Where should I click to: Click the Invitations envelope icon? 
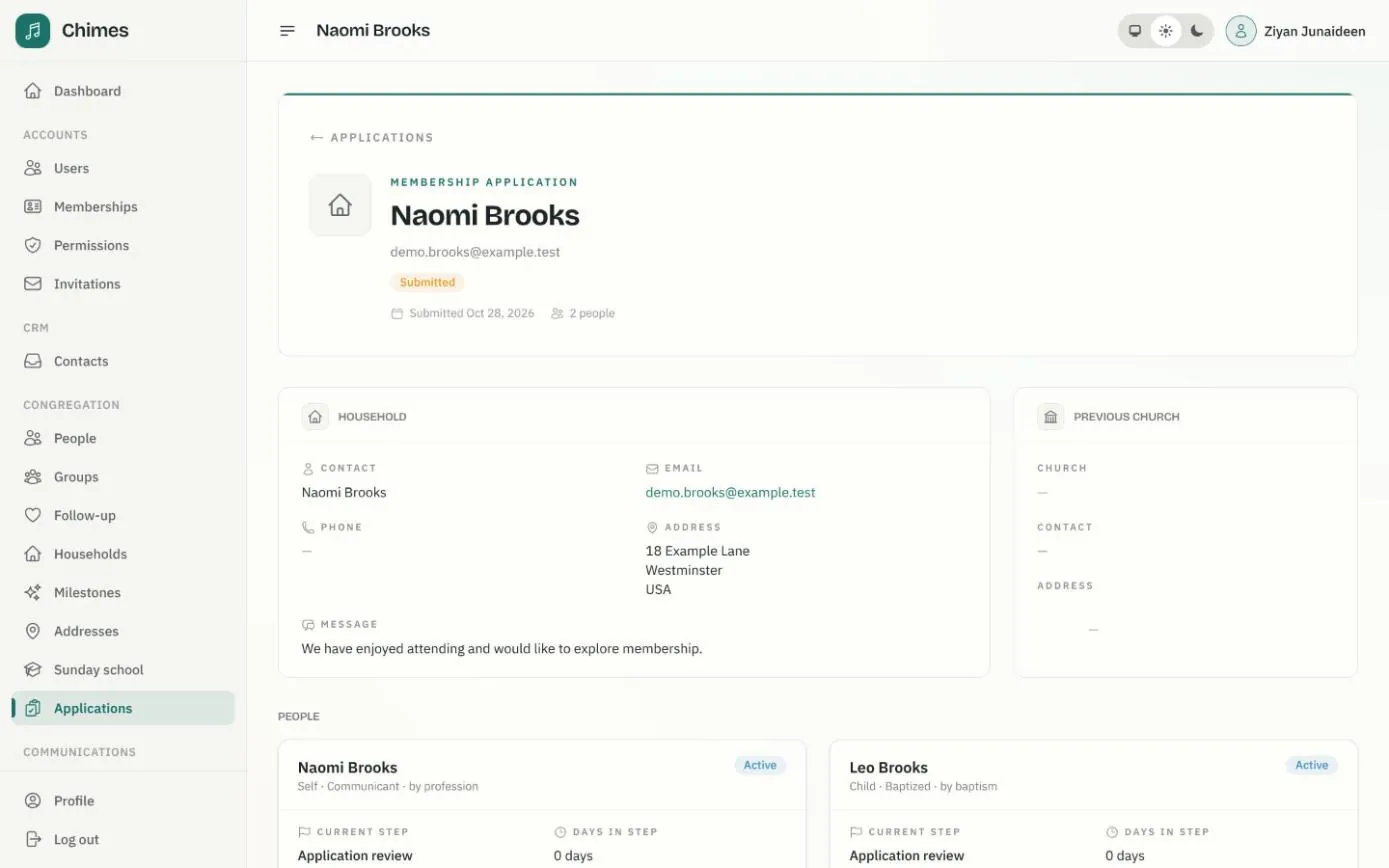33,284
